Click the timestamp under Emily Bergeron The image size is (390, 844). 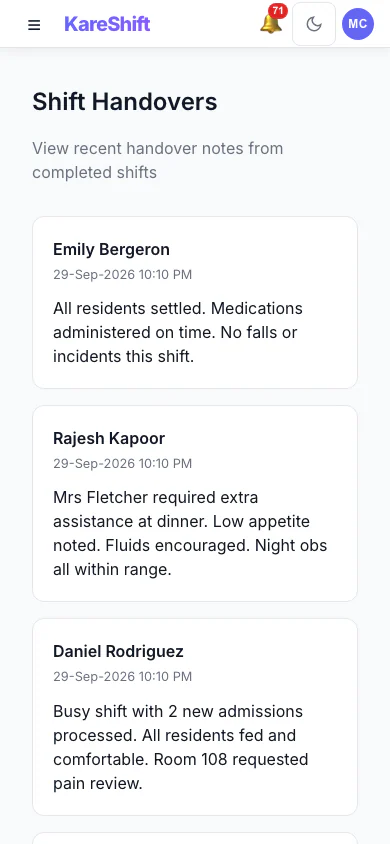[x=123, y=275]
